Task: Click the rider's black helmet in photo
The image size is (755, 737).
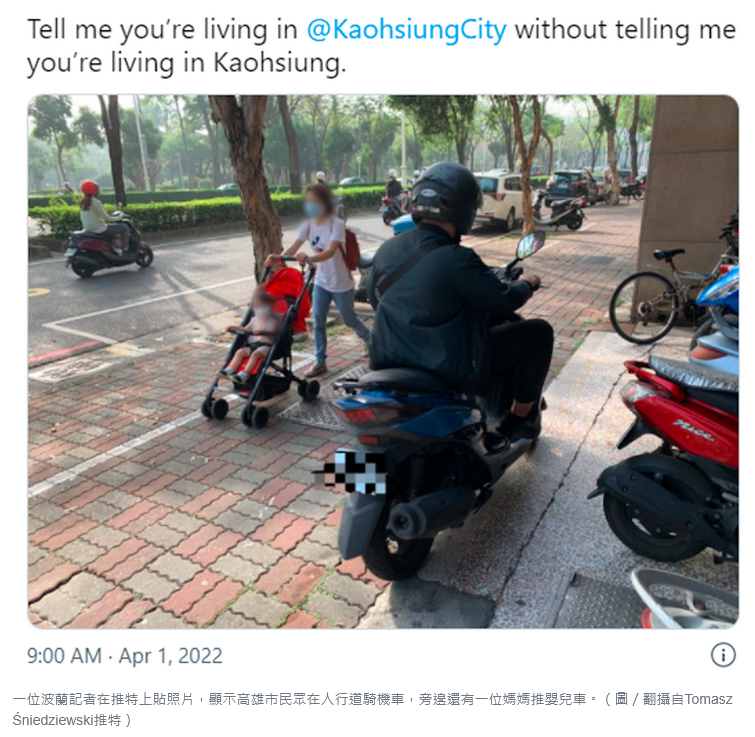Action: click(445, 197)
